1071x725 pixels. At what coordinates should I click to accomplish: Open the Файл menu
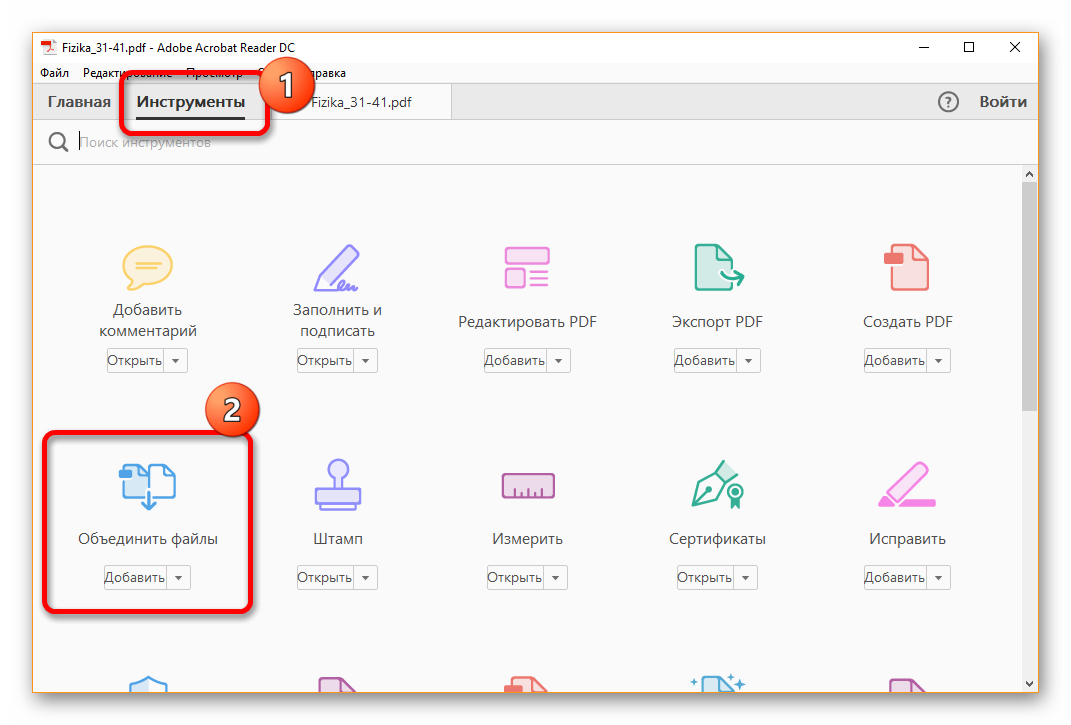tap(55, 73)
